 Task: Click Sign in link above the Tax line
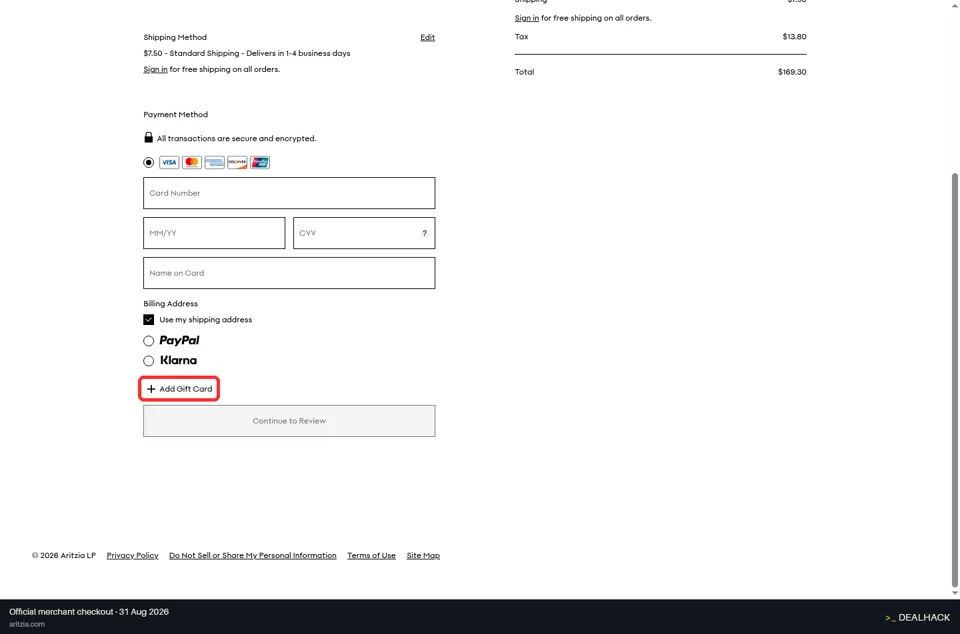coord(527,18)
